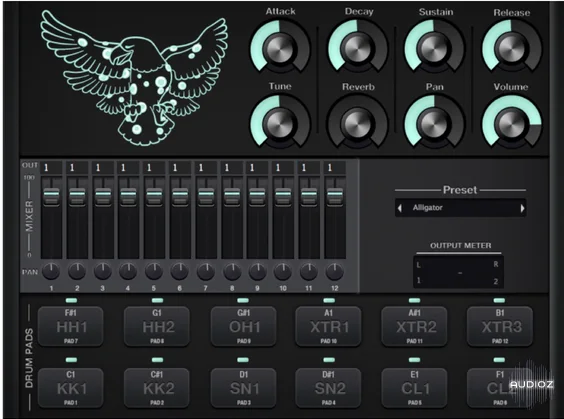Trigger the CL1 drum pad

(414, 388)
